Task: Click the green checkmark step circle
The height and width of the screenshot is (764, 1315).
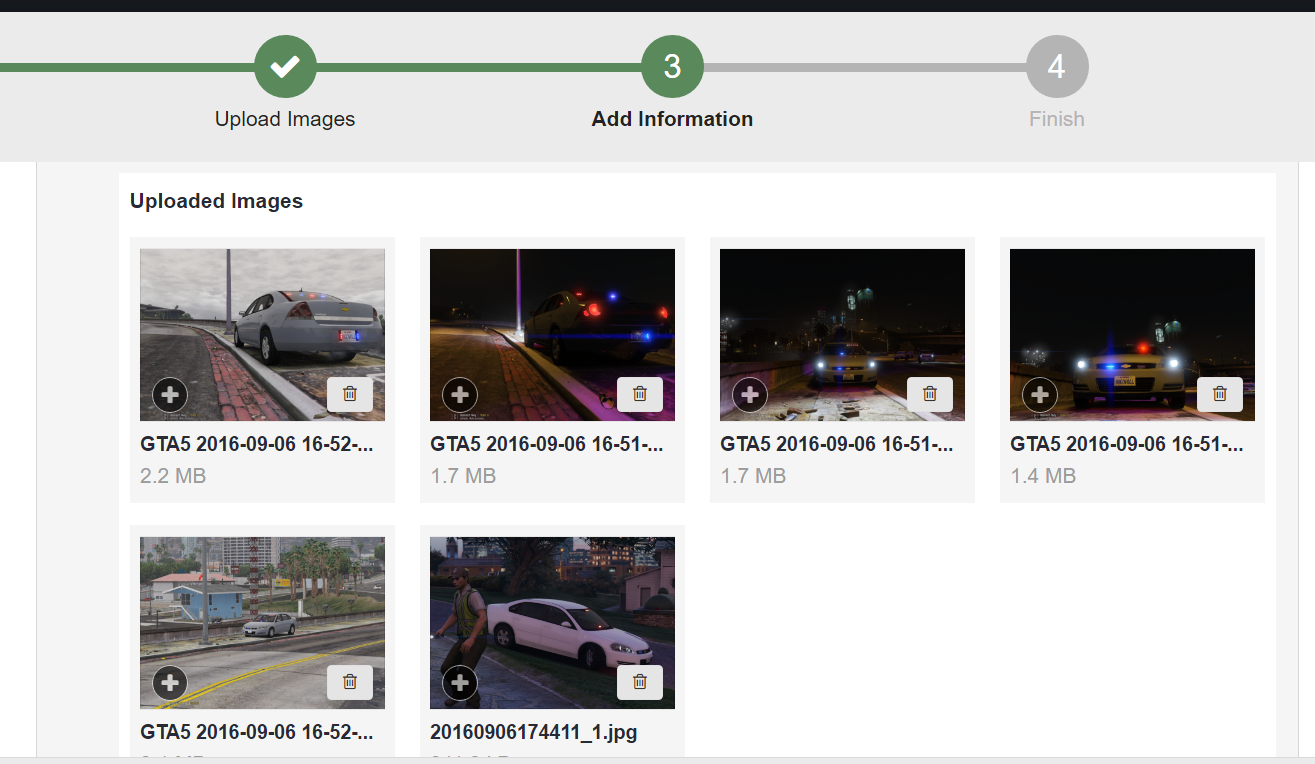Action: click(x=285, y=67)
